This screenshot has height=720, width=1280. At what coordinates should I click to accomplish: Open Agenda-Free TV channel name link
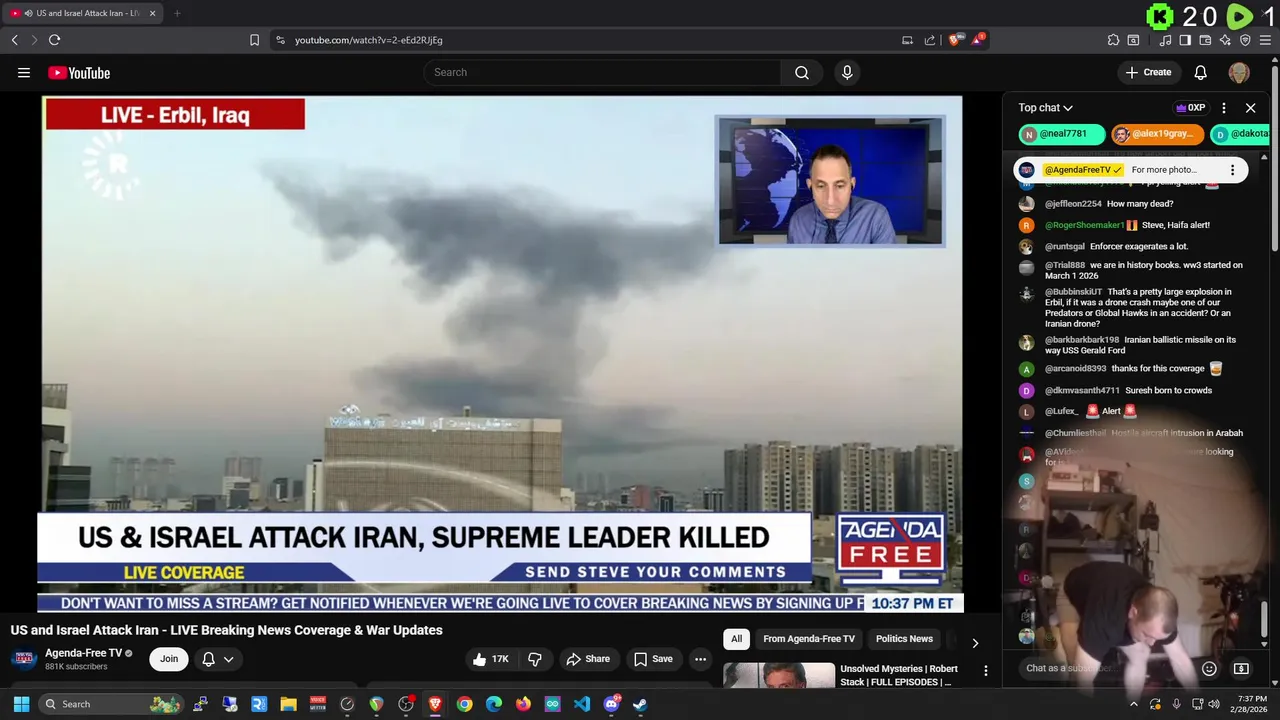tap(83, 653)
